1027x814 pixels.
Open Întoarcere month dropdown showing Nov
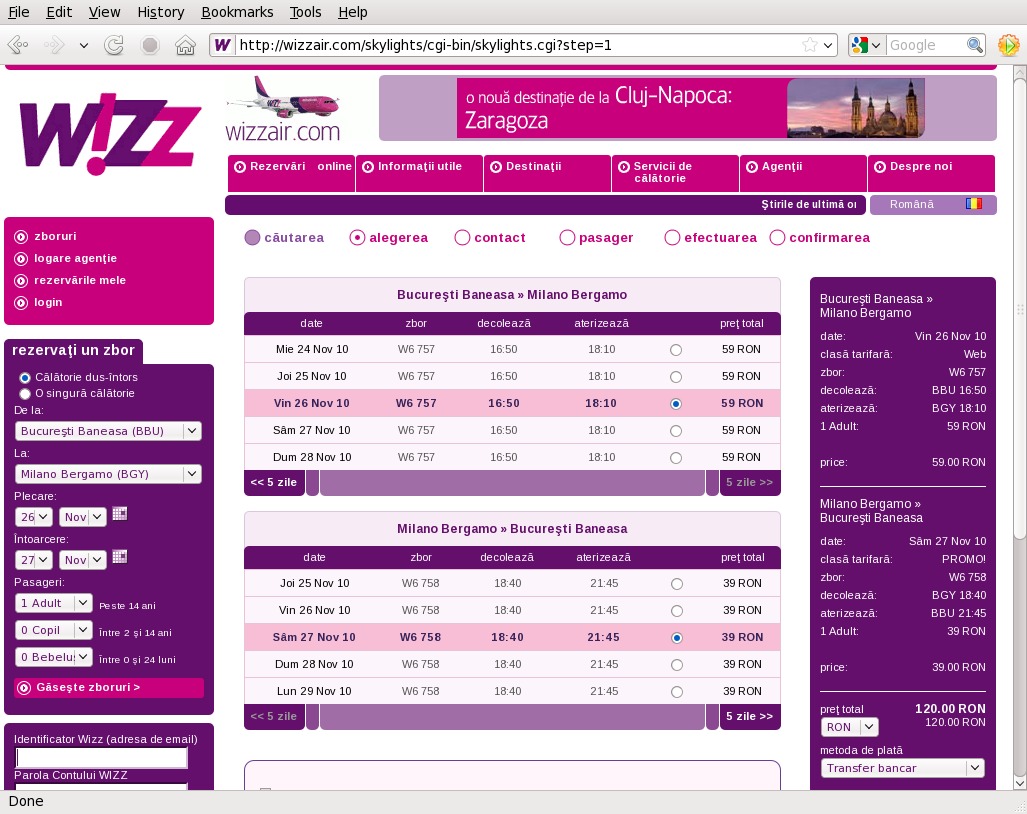point(83,561)
